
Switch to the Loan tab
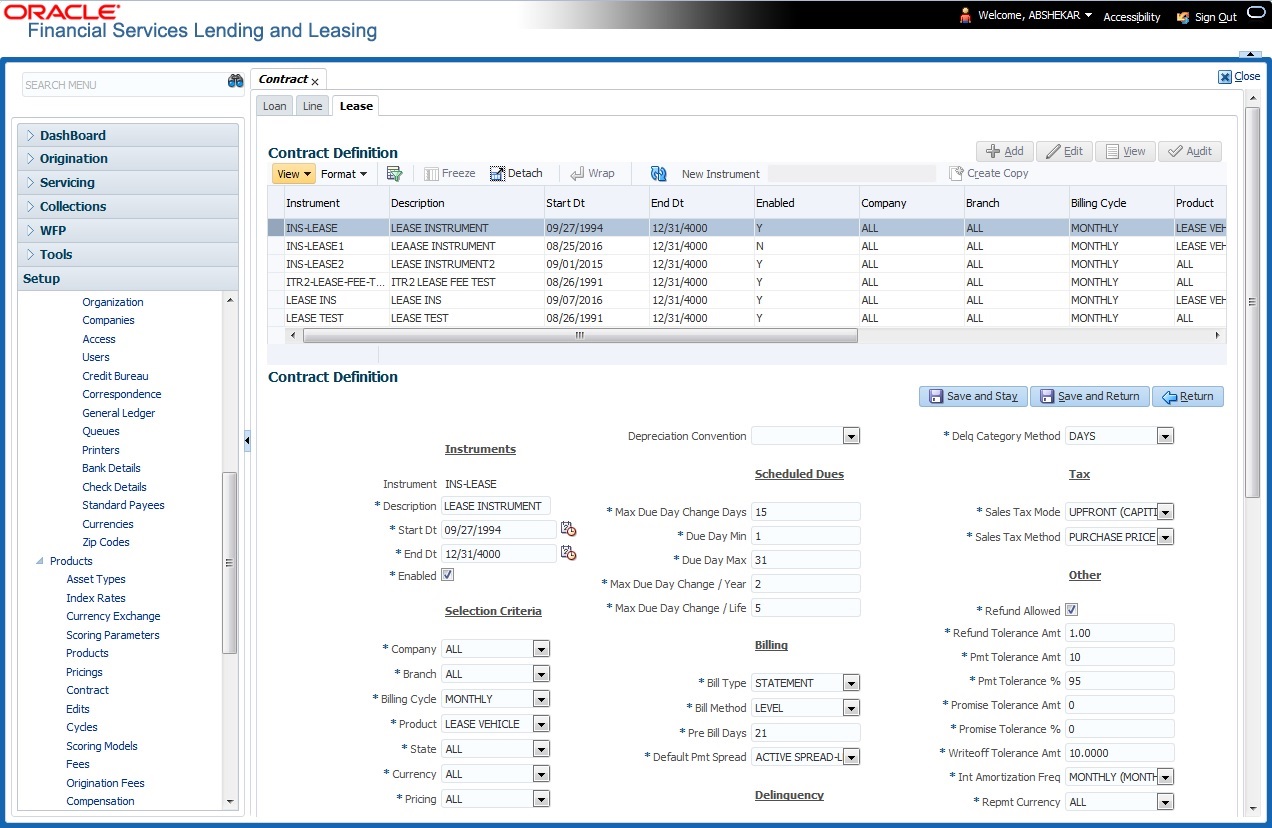tap(274, 106)
